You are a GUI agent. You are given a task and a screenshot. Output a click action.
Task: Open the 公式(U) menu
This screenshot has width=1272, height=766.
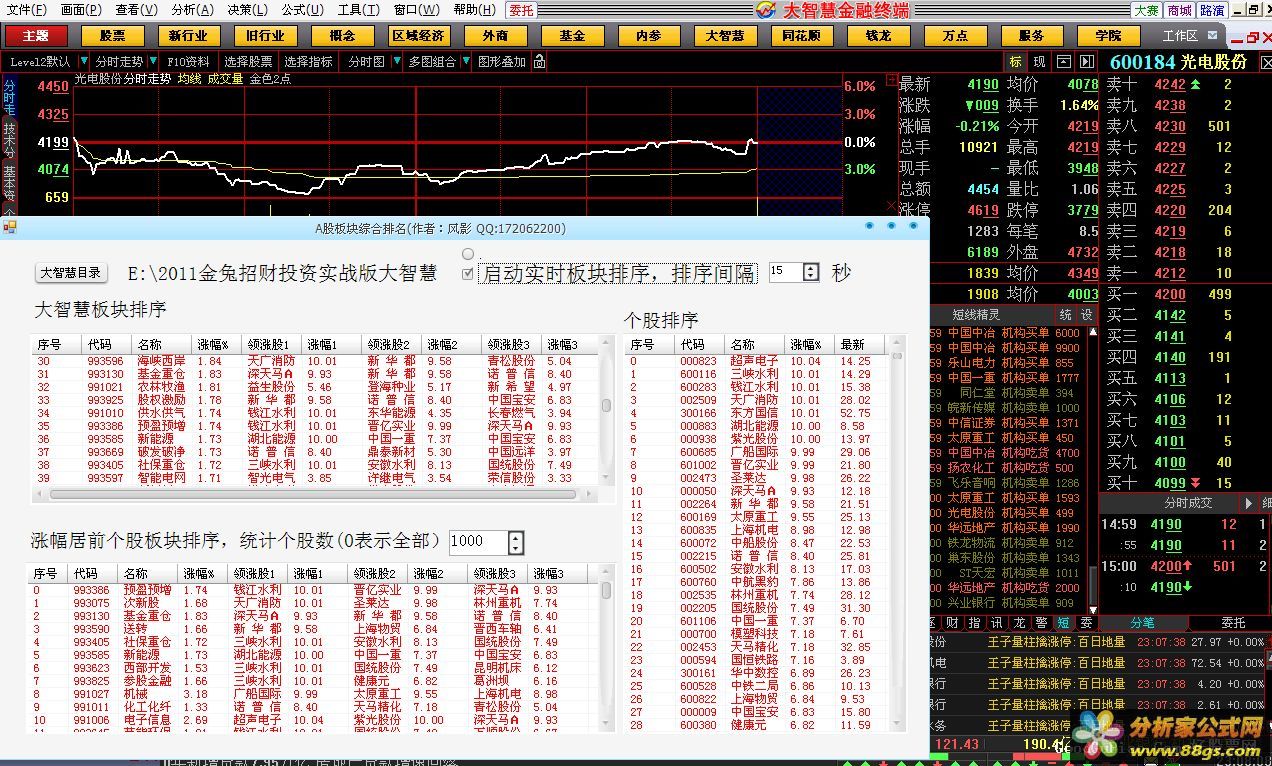point(302,10)
